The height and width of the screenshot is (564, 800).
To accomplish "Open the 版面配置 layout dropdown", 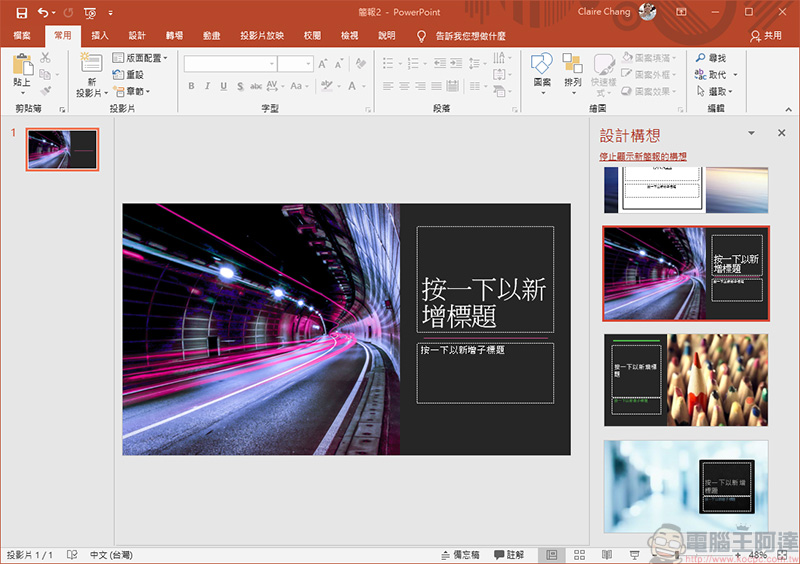I will 140,58.
